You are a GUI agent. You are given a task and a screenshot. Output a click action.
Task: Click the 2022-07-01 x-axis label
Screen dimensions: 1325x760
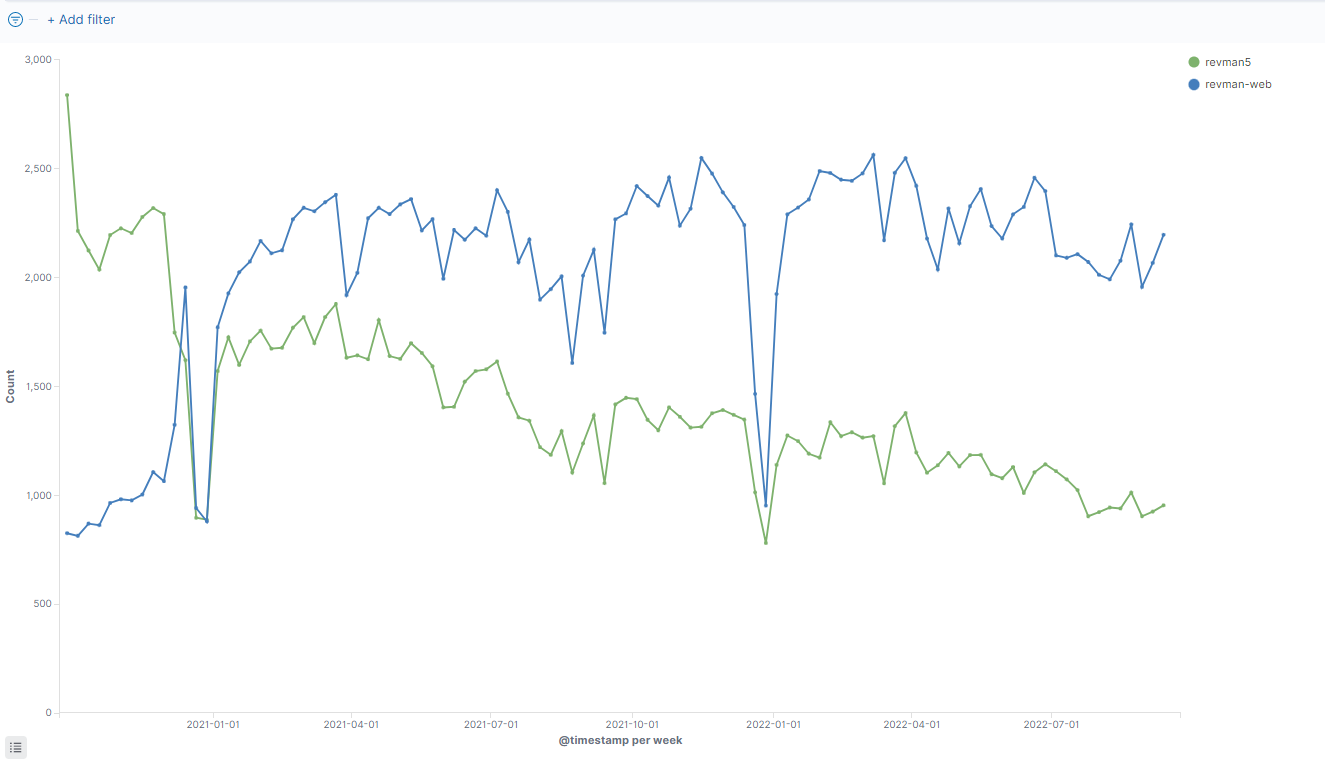pos(1053,724)
